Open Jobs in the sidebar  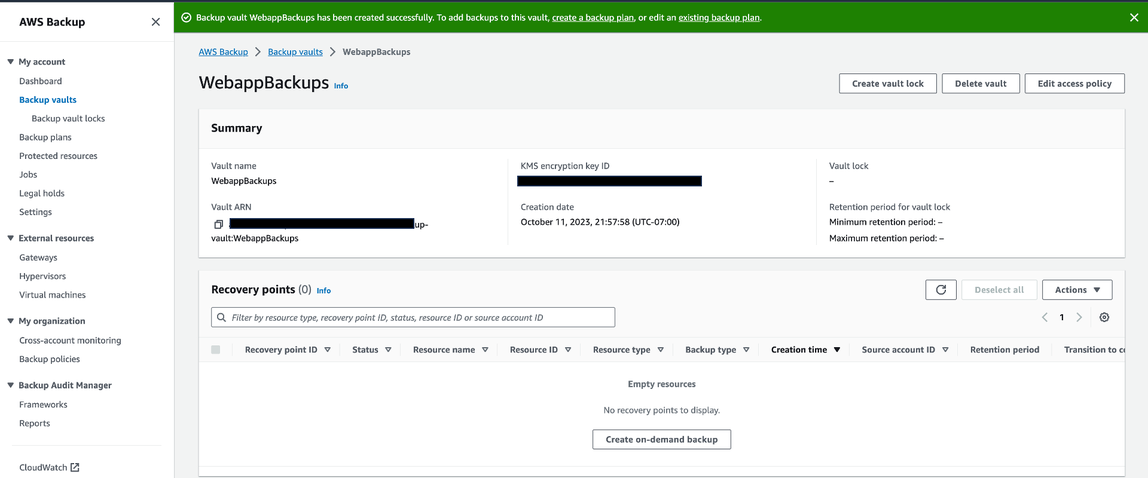click(x=28, y=175)
